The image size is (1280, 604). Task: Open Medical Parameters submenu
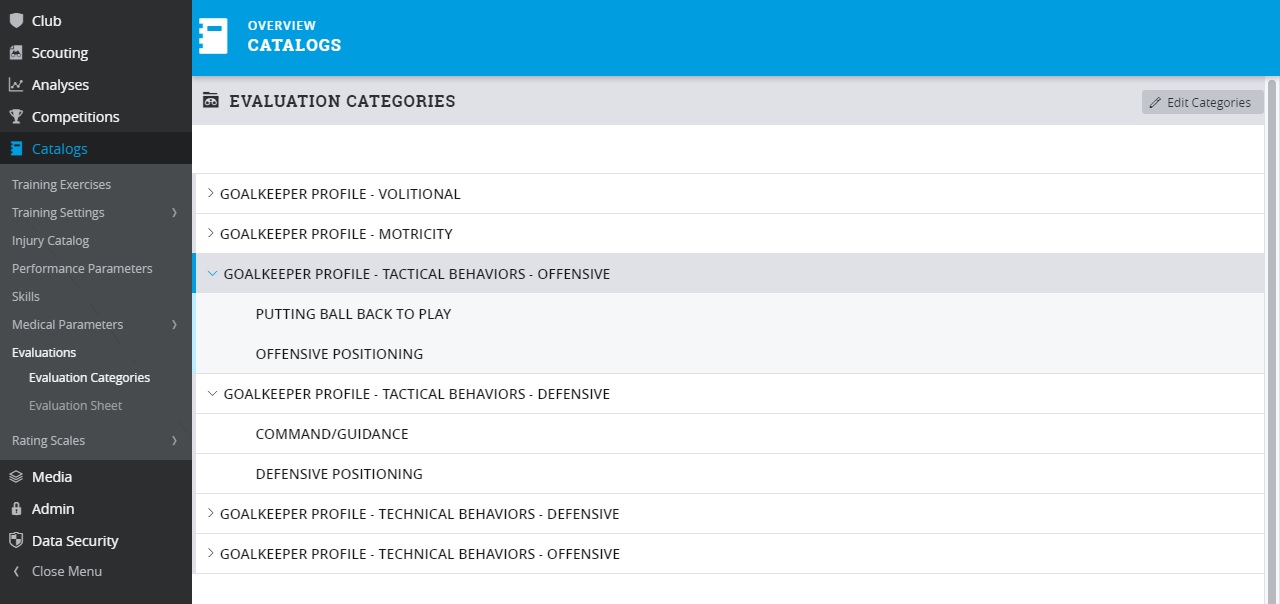67,325
